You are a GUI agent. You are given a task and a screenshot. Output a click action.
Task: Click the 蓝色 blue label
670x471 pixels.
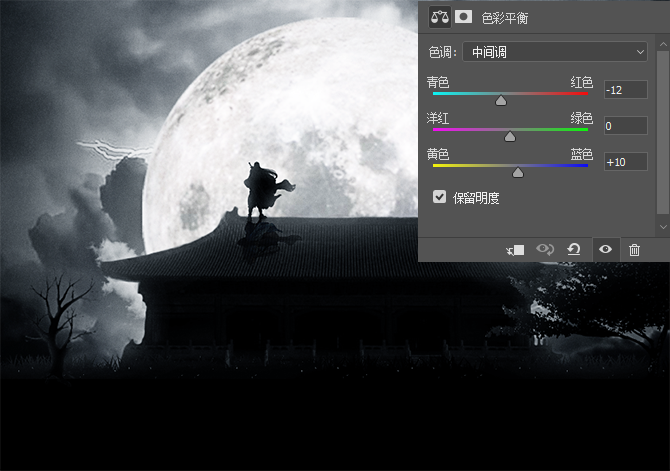[x=582, y=154]
